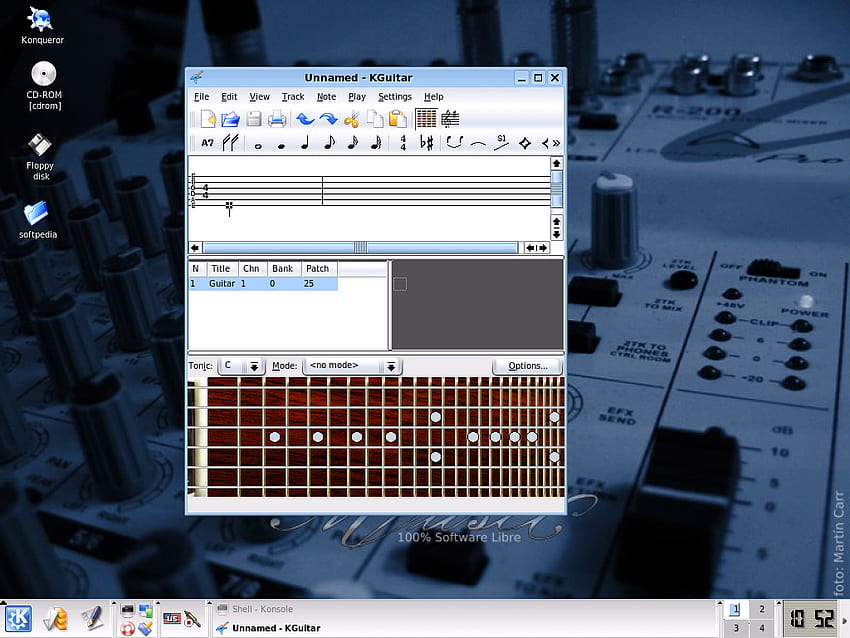Apply legato effect to note
The height and width of the screenshot is (638, 850).
454,143
